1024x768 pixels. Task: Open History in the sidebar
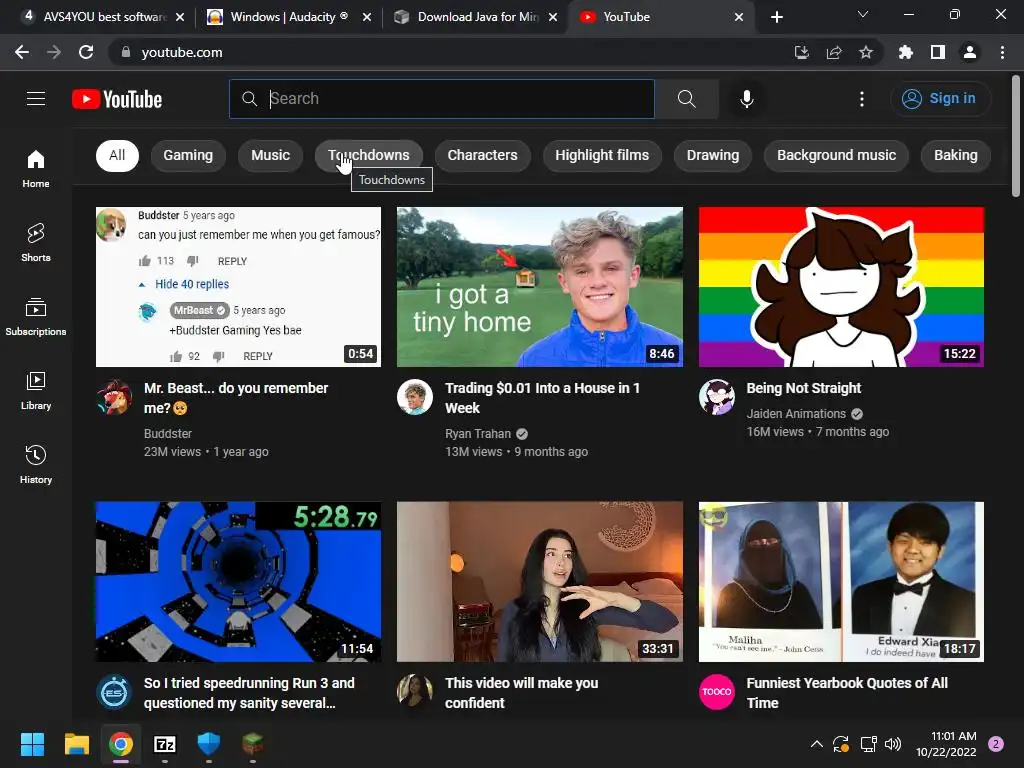(x=36, y=464)
